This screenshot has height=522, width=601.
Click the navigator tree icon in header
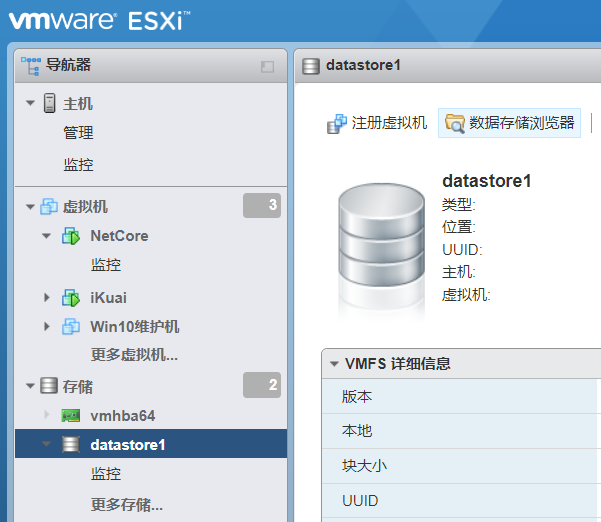[x=31, y=66]
